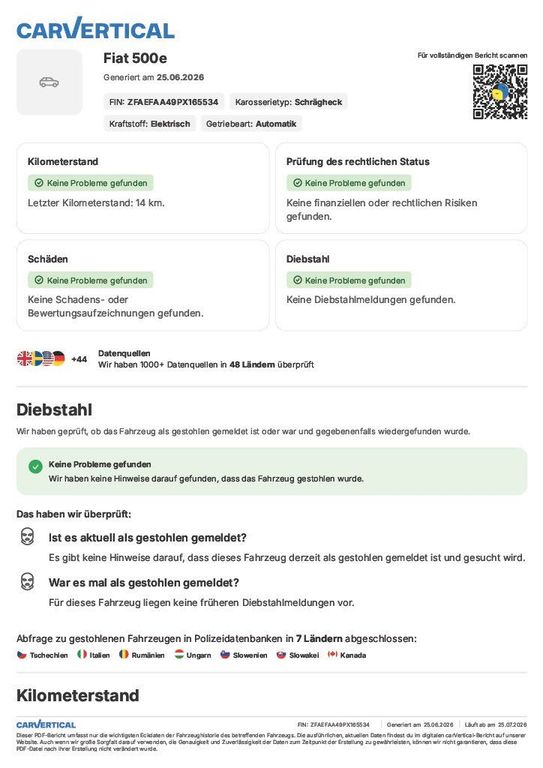Click the Diebstahl card status badge
This screenshot has height=768, width=543.
coord(349,281)
